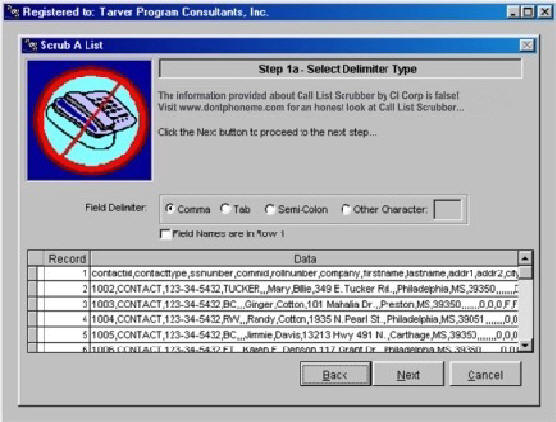This screenshot has width=556, height=422.
Task: Go to the previous step with Back
Action: 335,374
